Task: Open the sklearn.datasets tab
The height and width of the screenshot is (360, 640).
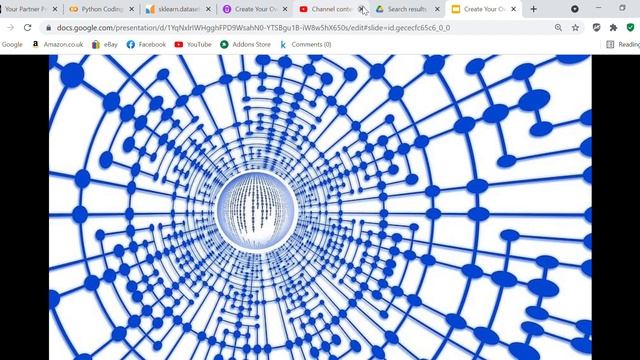Action: click(179, 9)
